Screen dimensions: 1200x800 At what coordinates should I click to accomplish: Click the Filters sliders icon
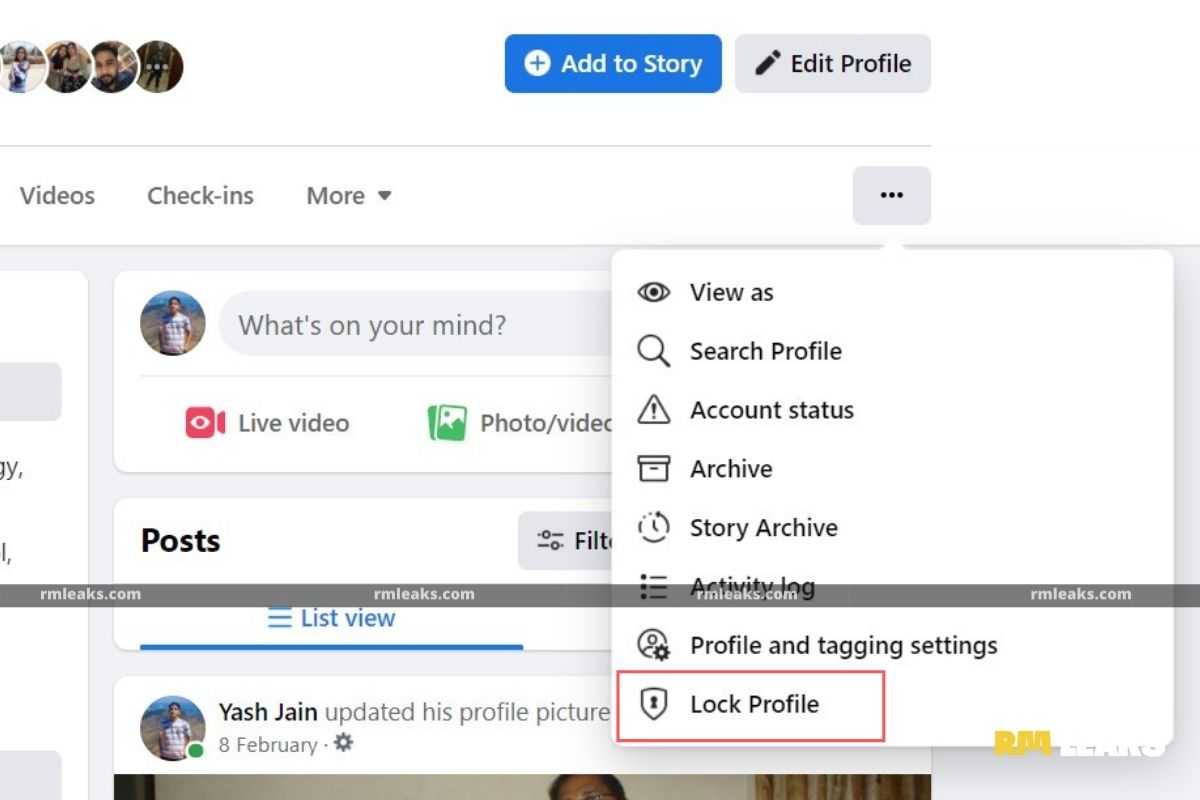coord(550,541)
